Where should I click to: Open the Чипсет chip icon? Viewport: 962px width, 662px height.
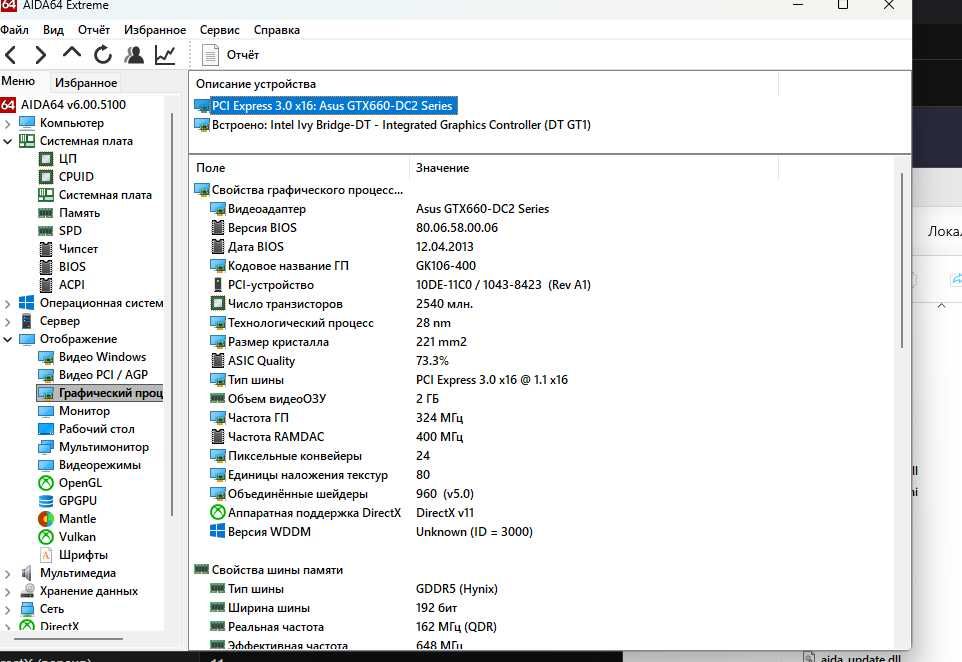click(x=46, y=249)
